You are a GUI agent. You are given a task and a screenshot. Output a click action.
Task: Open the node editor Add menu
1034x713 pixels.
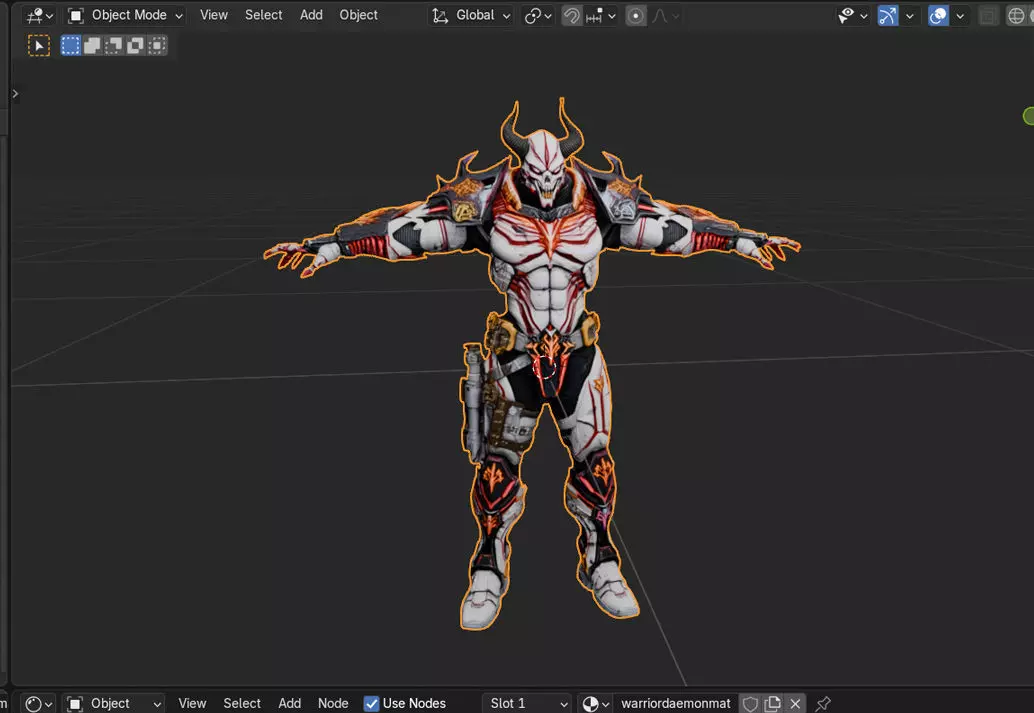[x=289, y=704]
